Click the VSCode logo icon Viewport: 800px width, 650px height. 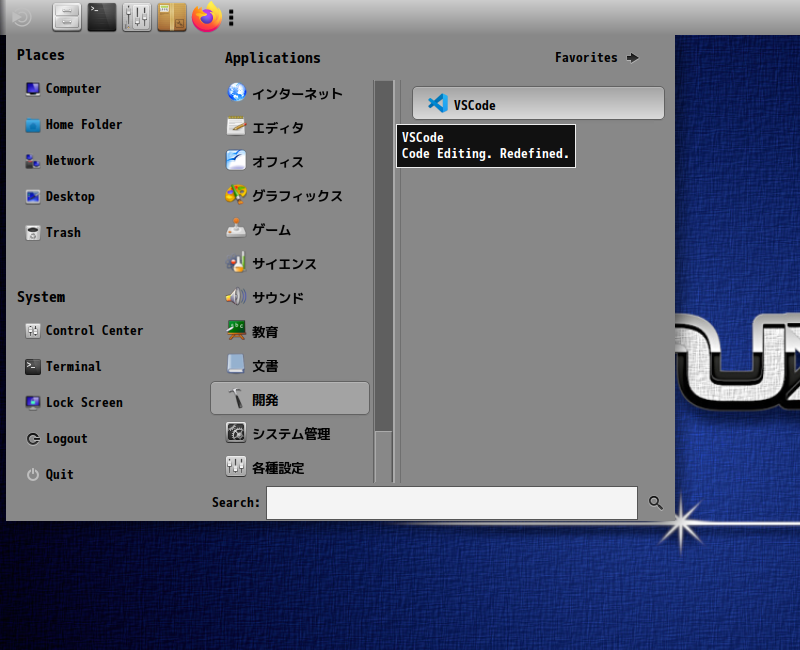click(438, 104)
